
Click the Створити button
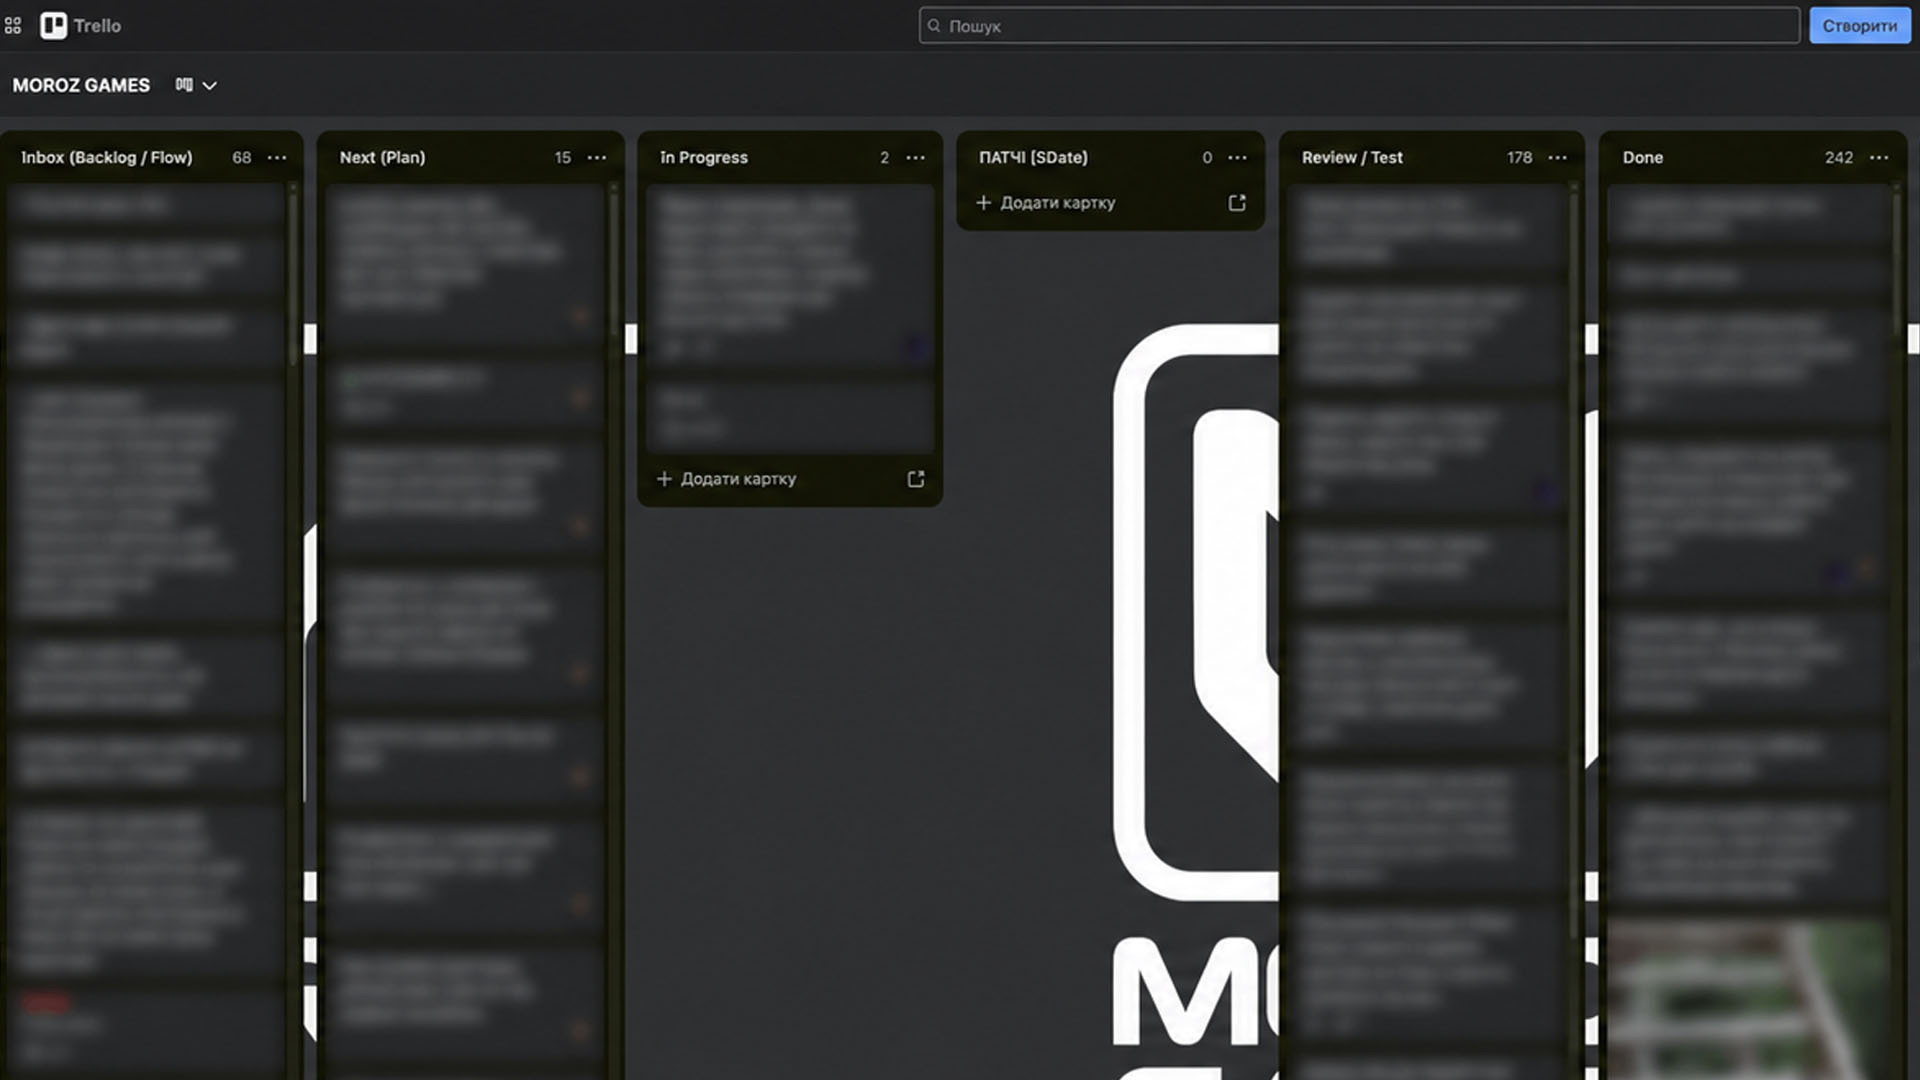[x=1859, y=26]
